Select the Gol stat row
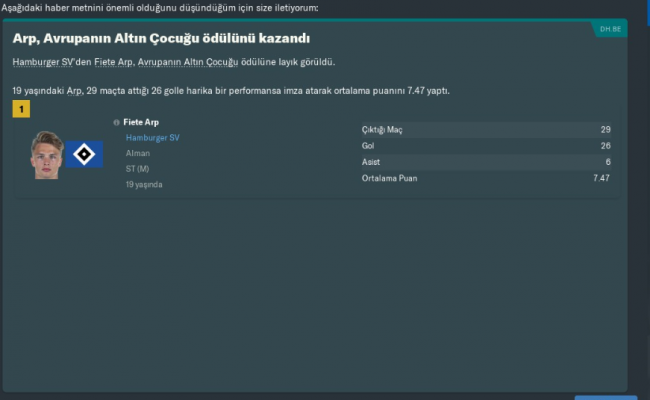Viewport: 650px width, 400px height. coord(486,146)
